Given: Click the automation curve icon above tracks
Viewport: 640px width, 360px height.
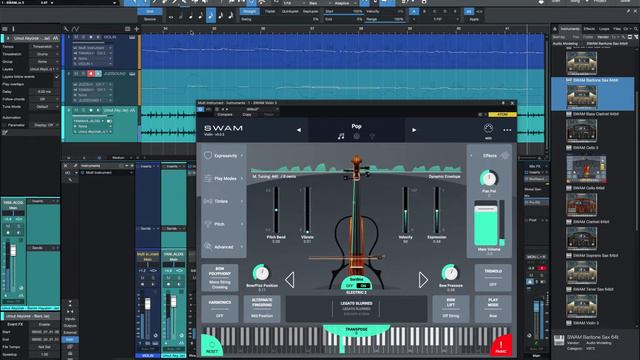Looking at the screenshot, I should pos(76,29).
